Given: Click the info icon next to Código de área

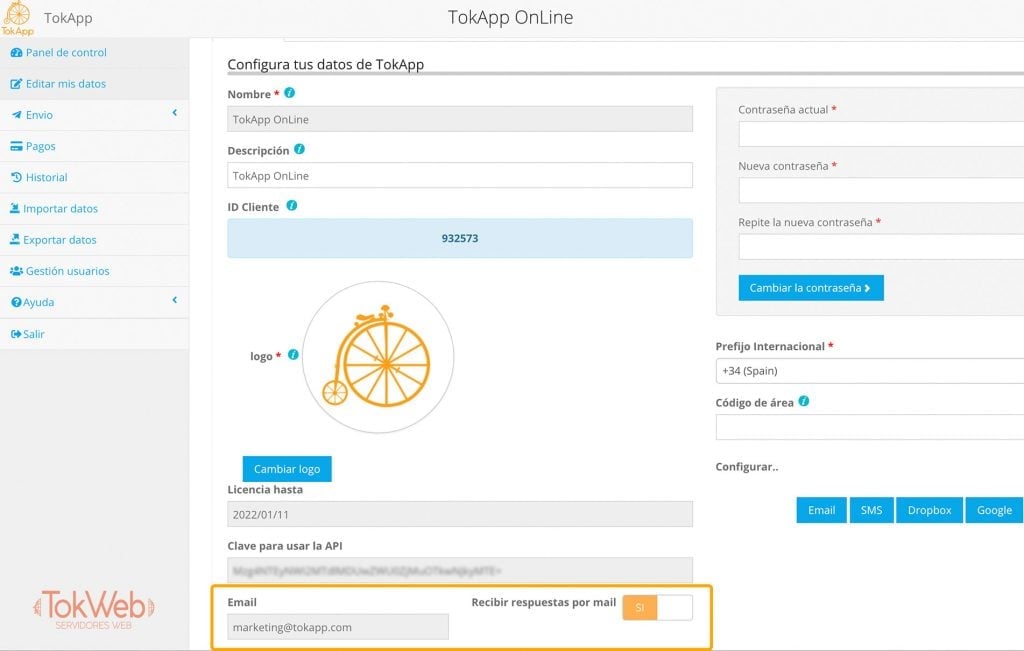Looking at the screenshot, I should point(804,401).
